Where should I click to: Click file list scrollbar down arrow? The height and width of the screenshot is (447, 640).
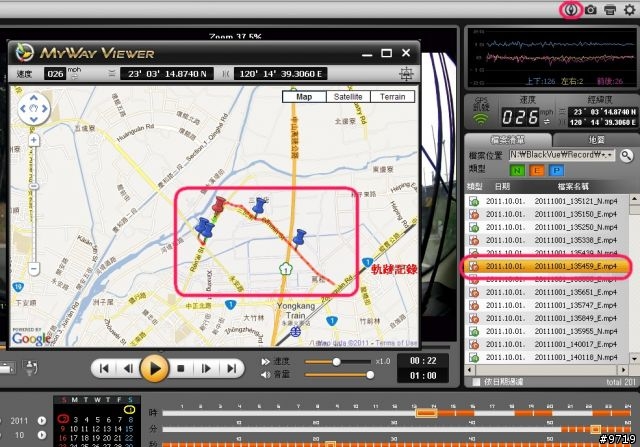pyautogui.click(x=634, y=359)
